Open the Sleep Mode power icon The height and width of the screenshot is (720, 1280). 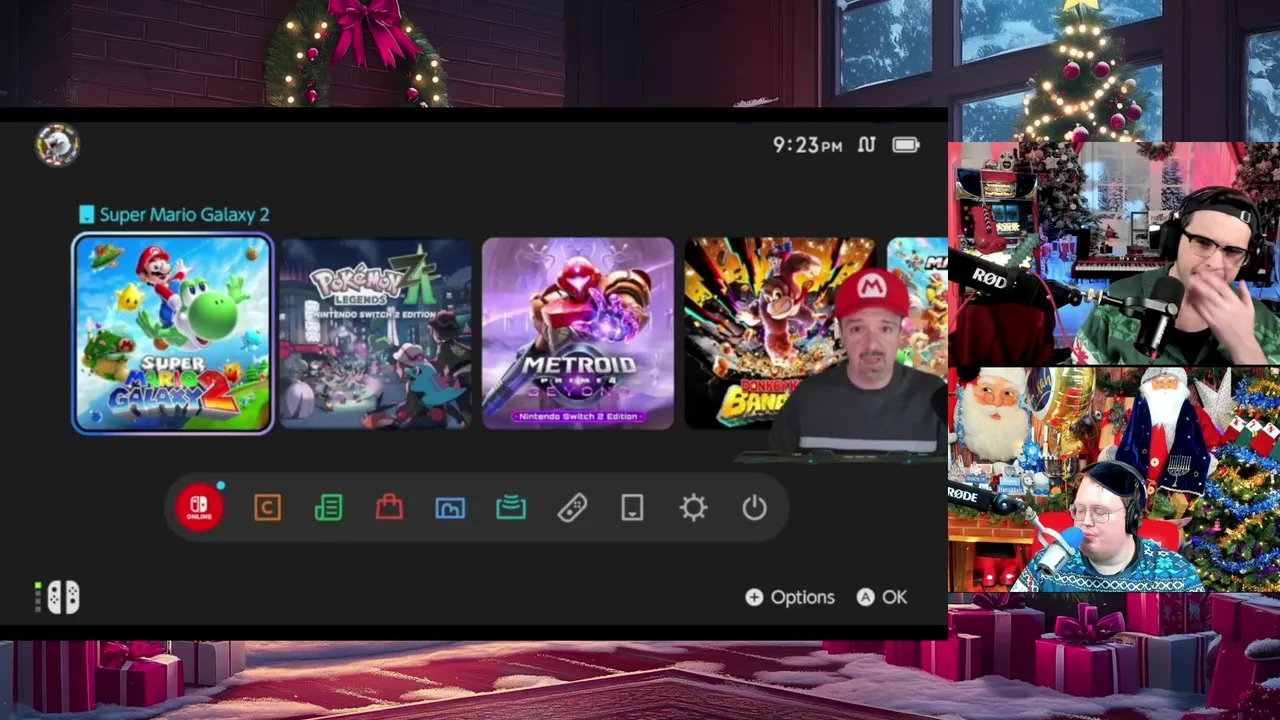(x=754, y=508)
